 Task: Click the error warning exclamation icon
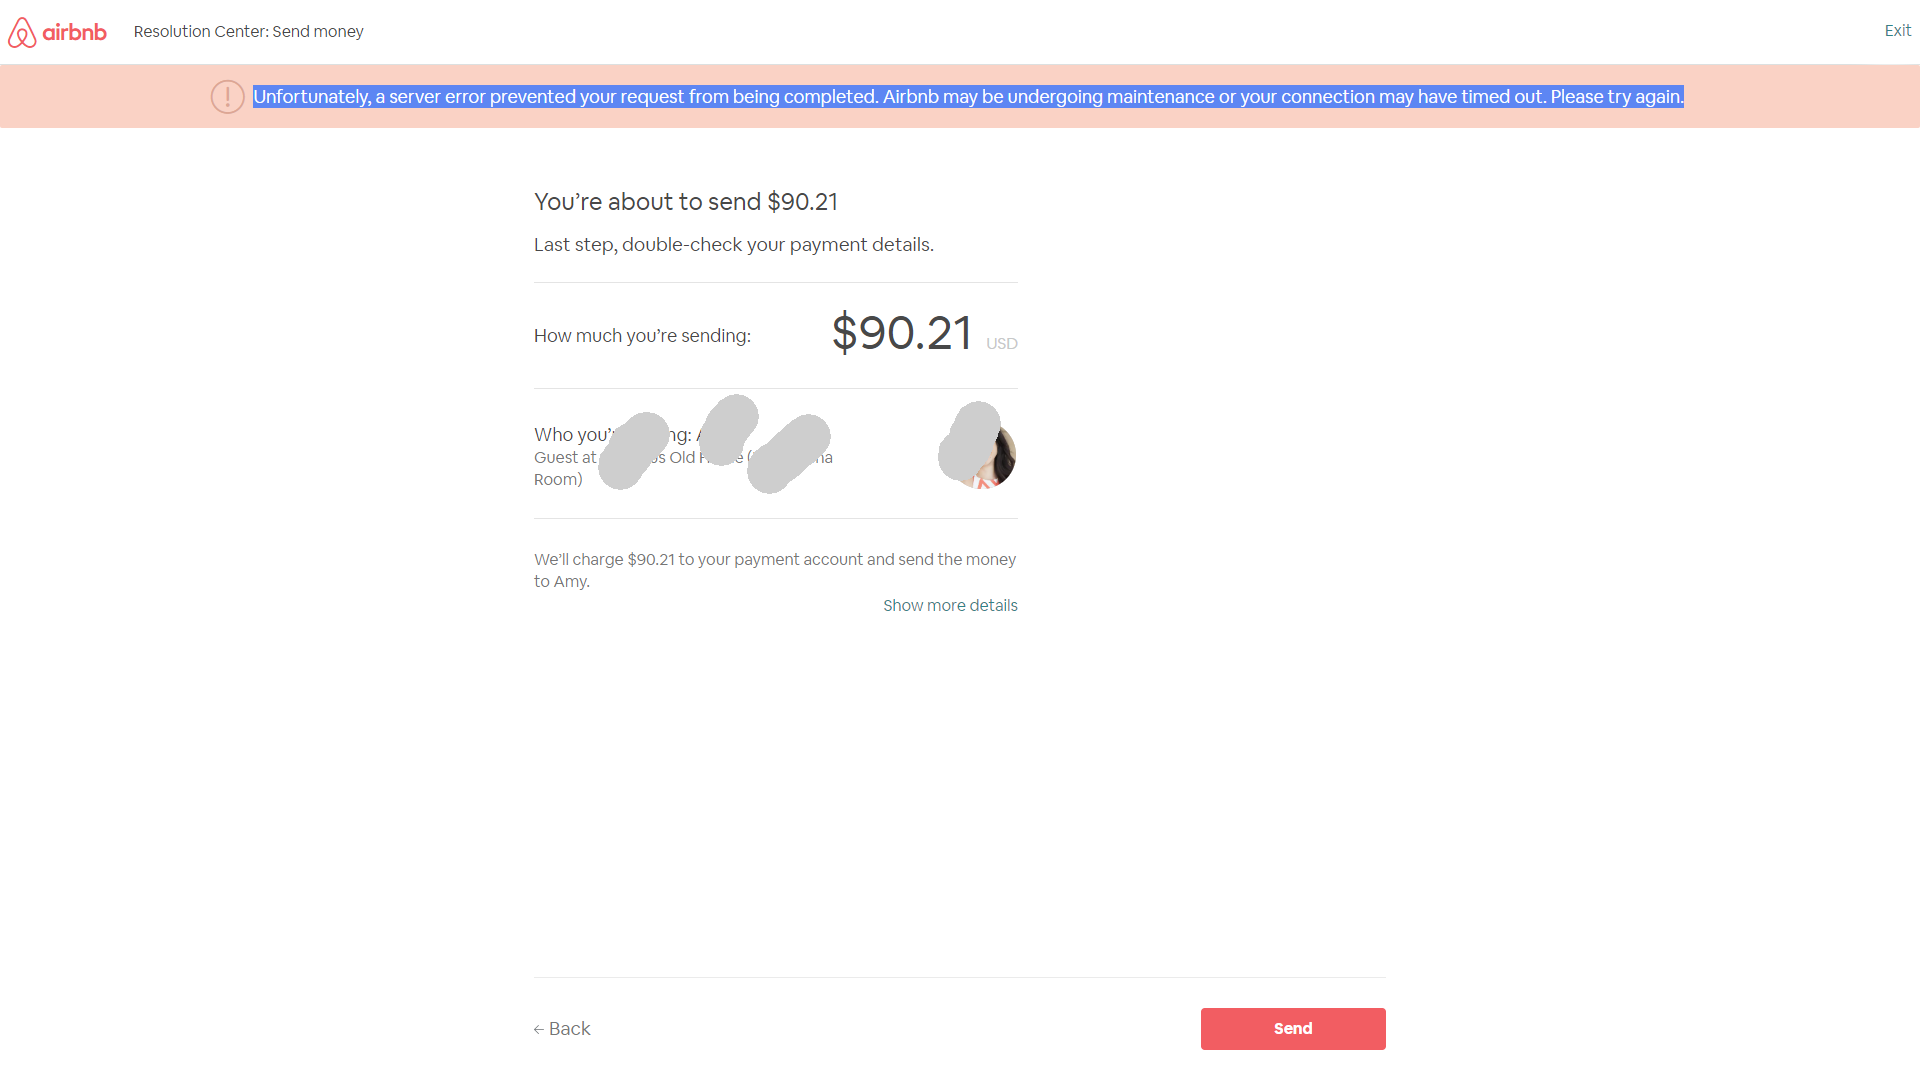tap(227, 97)
